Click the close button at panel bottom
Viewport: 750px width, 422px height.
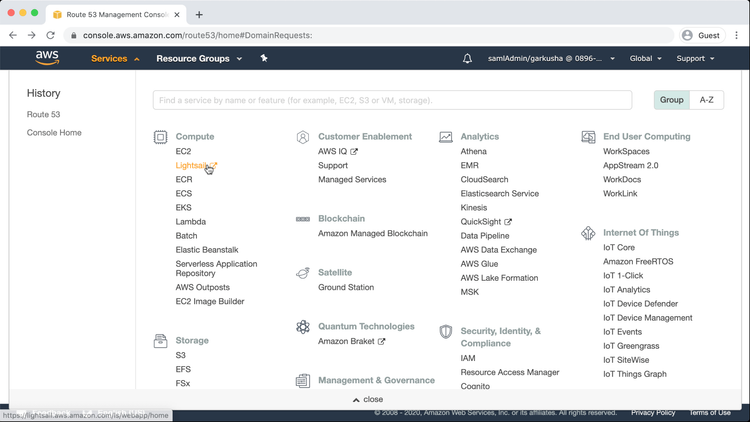coord(367,399)
